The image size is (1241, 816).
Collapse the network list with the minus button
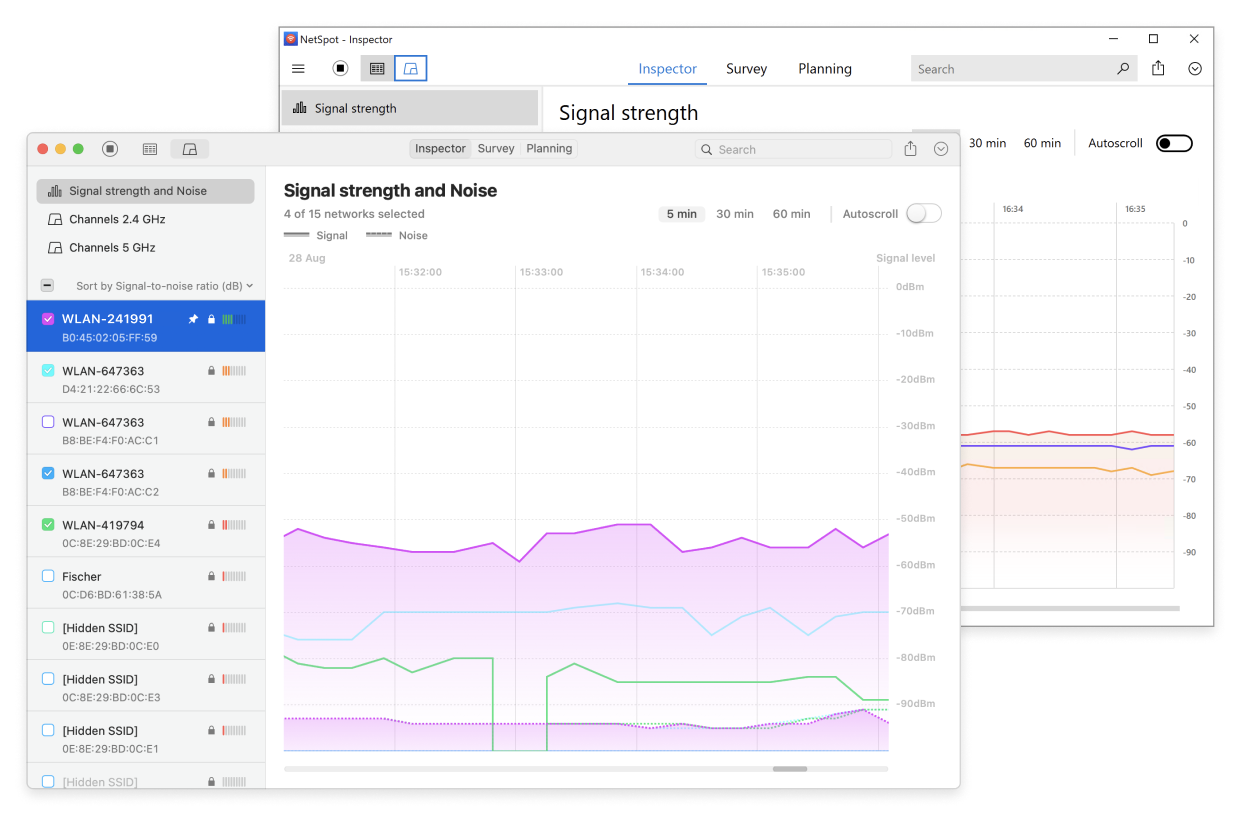click(x=47, y=285)
